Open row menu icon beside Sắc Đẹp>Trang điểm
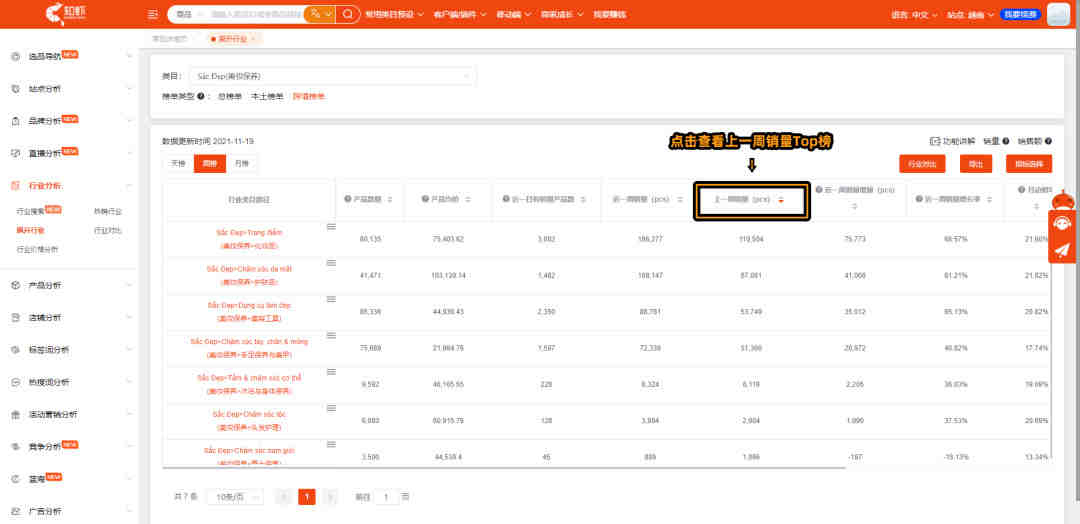The height and width of the screenshot is (524, 1080). [331, 227]
